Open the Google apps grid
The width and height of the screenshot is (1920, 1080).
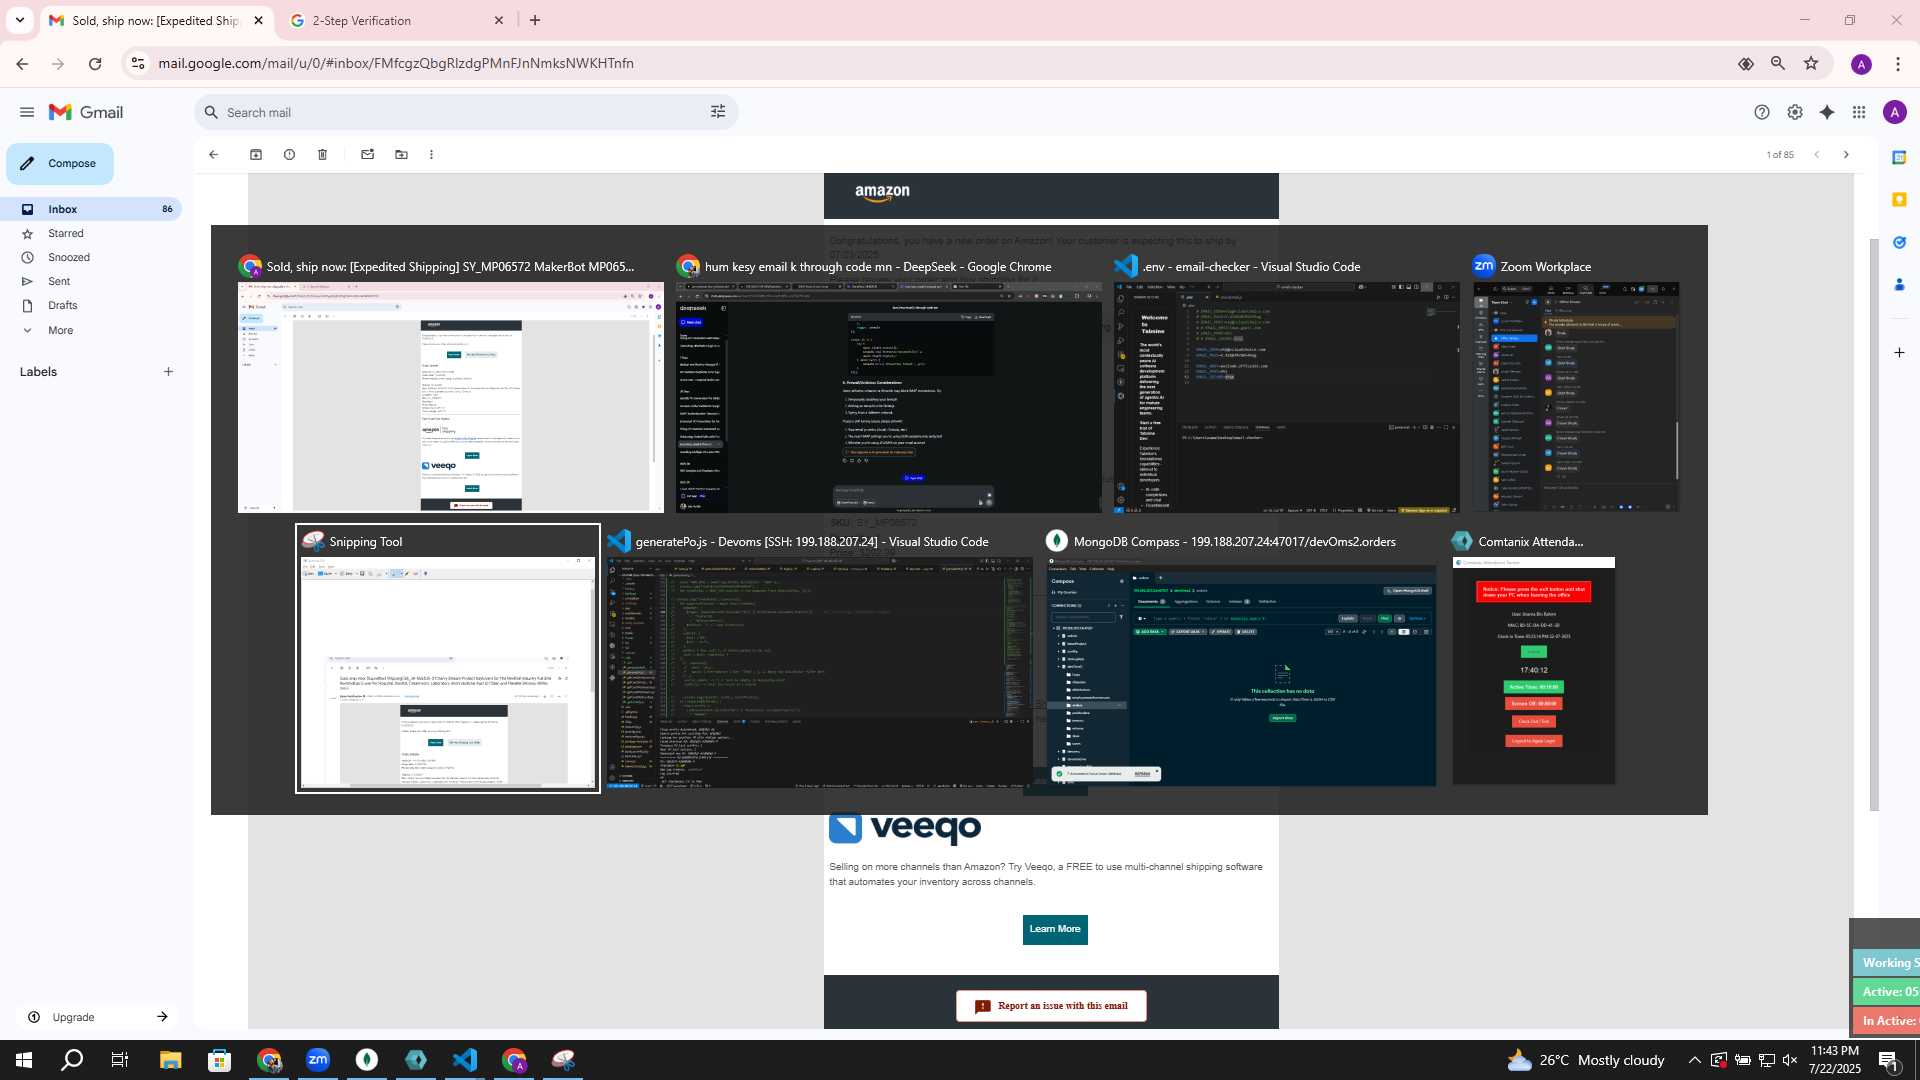1859,112
